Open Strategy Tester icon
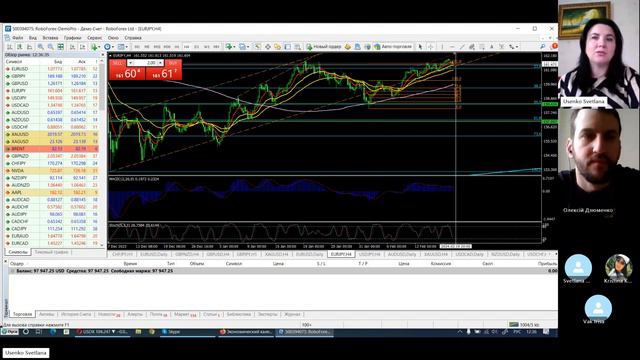 298,47
